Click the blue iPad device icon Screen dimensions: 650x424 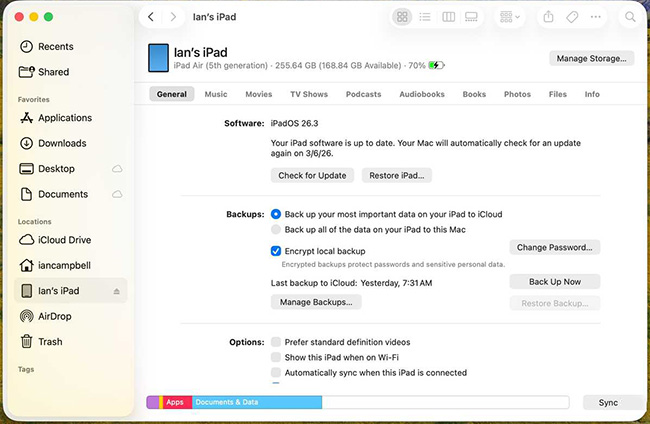(158, 58)
